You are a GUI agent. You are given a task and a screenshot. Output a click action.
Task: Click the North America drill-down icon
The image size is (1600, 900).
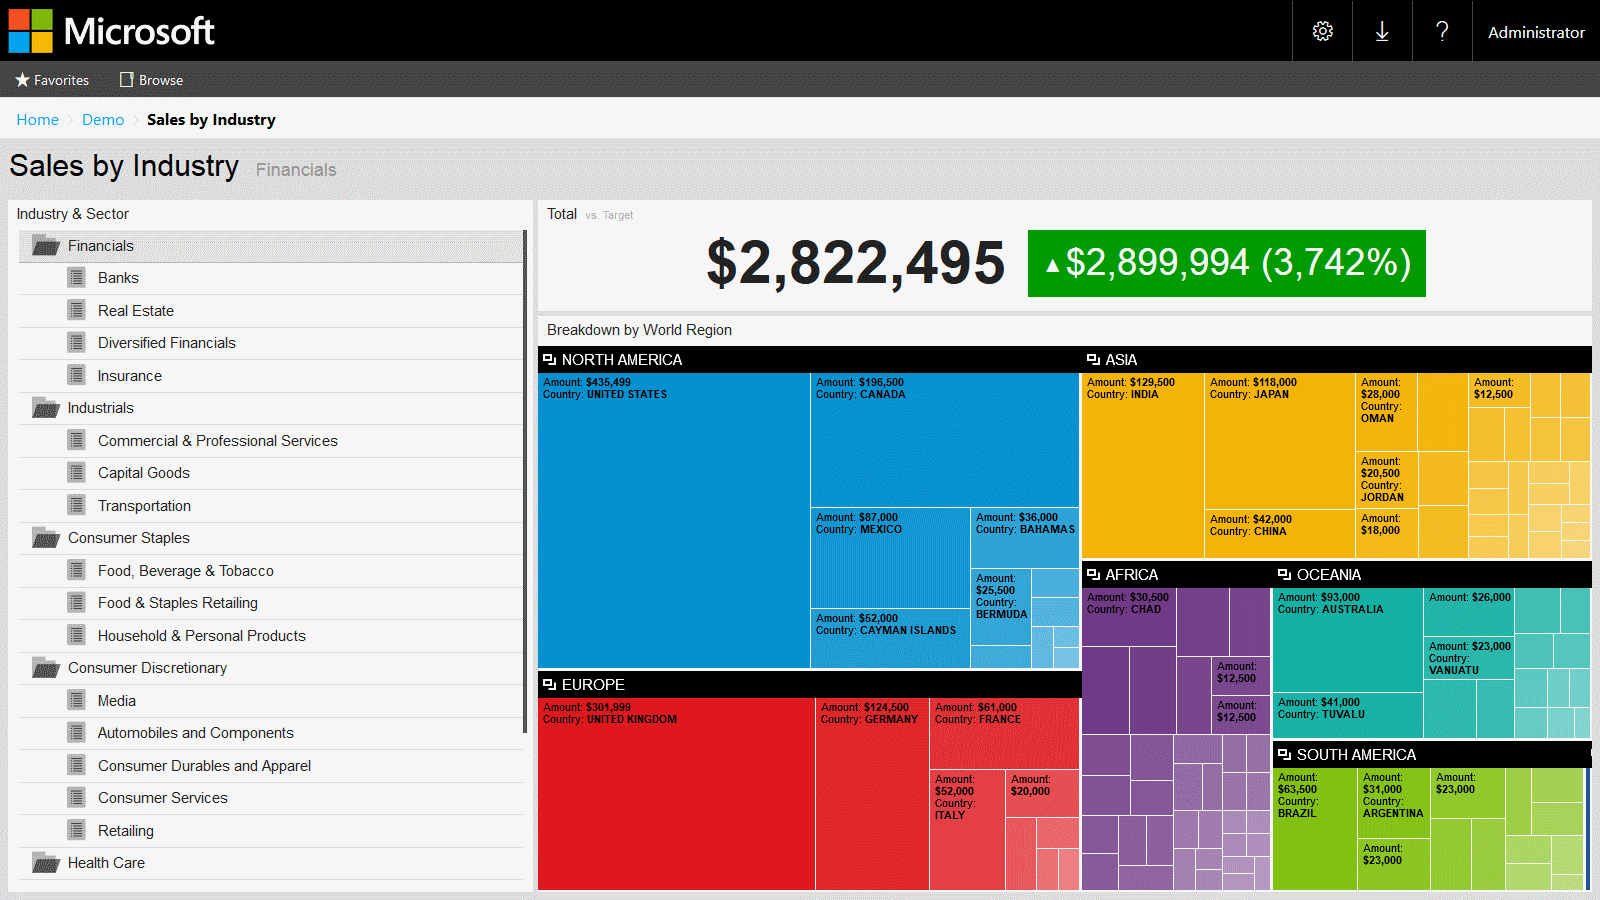pyautogui.click(x=549, y=359)
